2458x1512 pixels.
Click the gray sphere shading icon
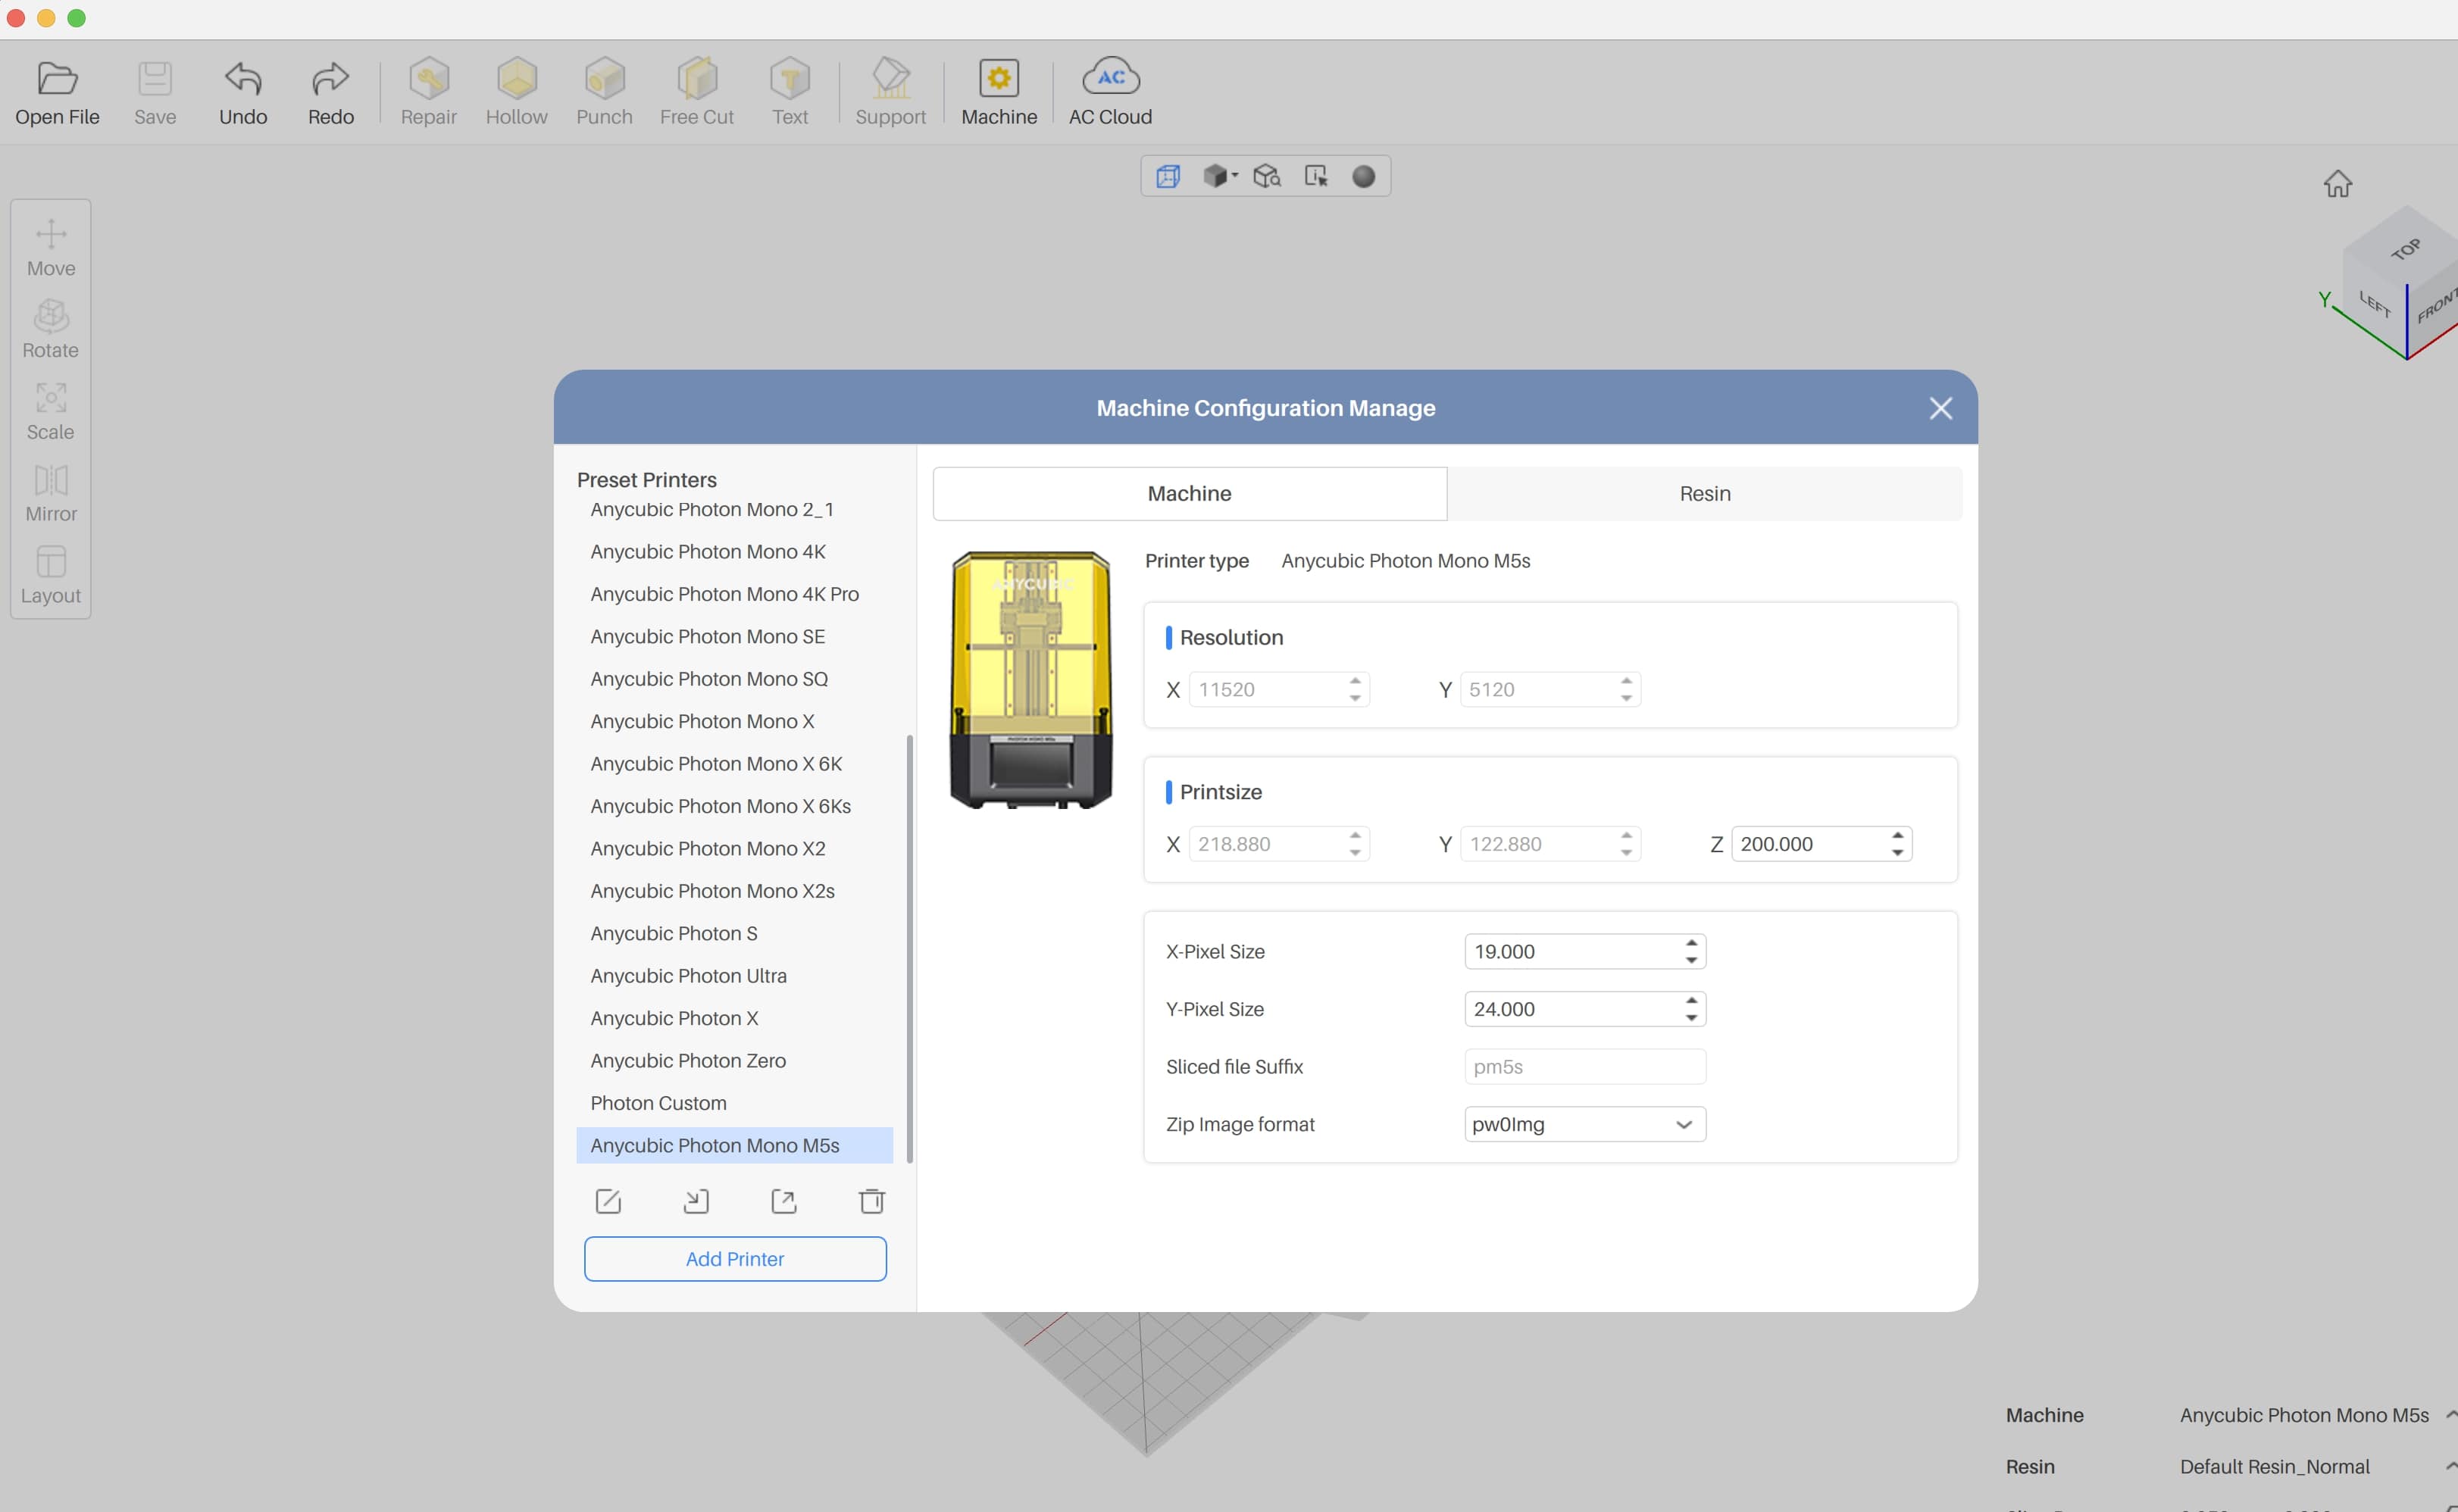coord(1363,177)
